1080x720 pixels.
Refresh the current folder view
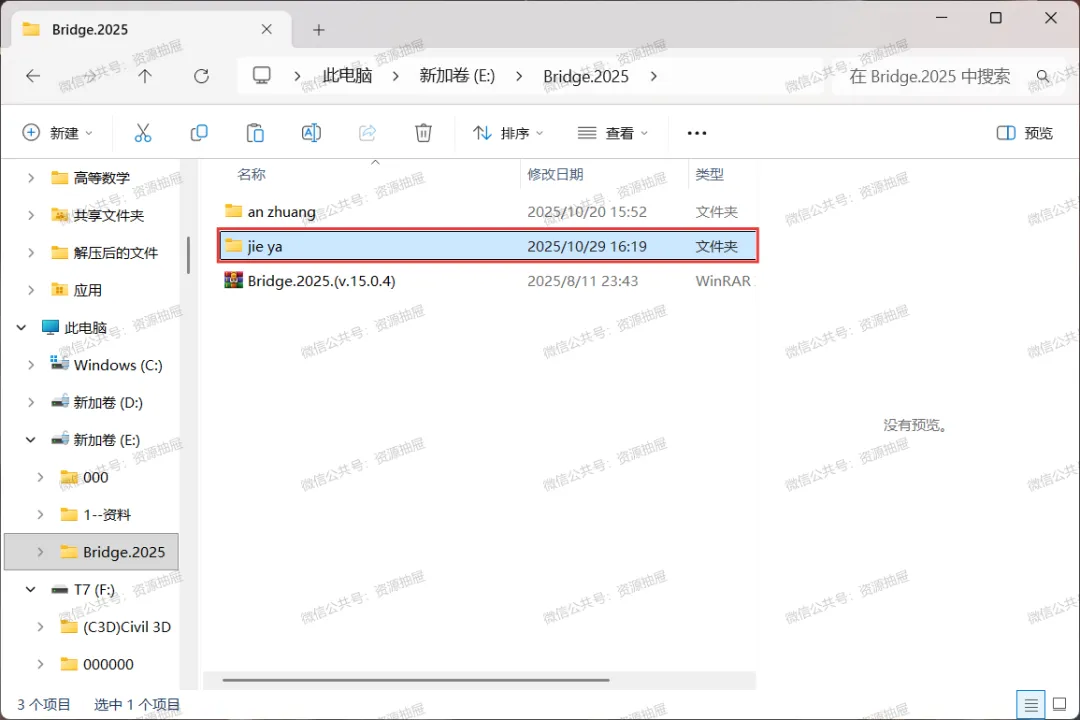(x=201, y=76)
